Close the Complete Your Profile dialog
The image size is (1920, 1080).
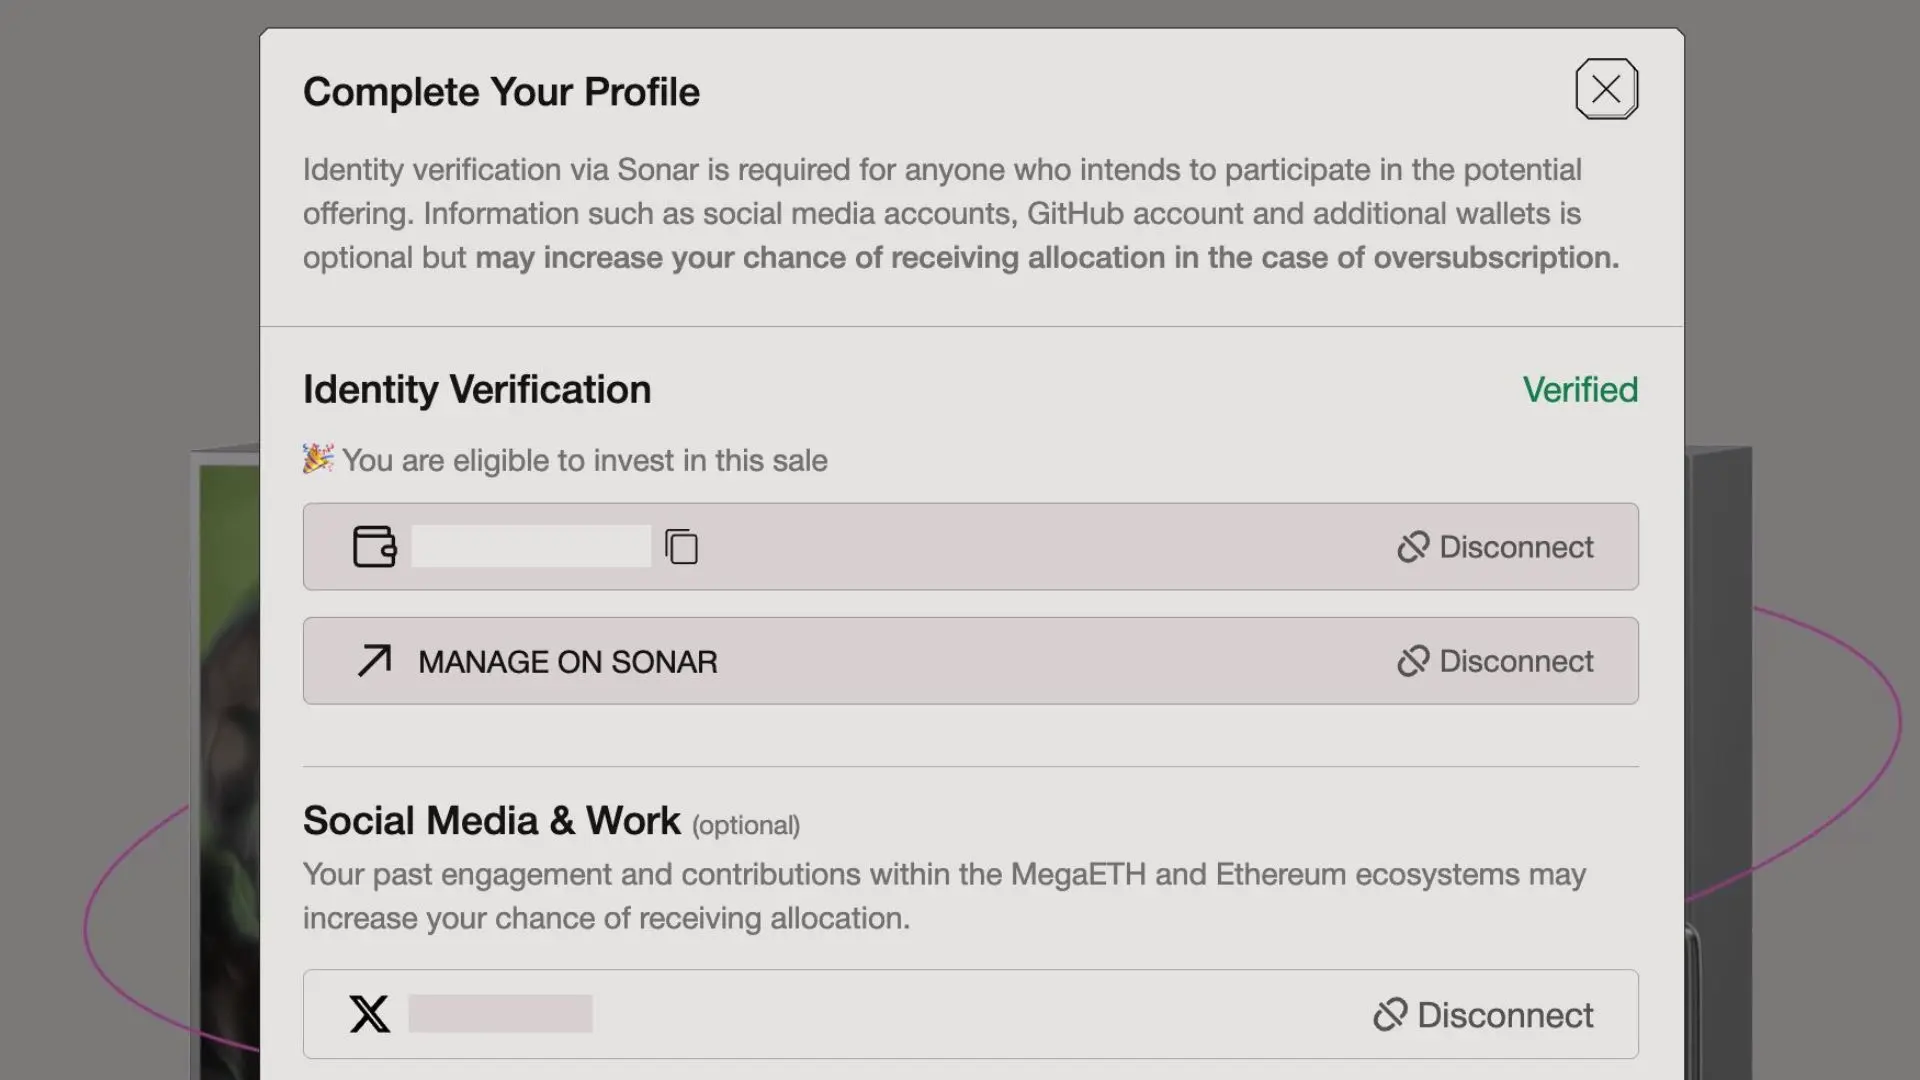1606,89
